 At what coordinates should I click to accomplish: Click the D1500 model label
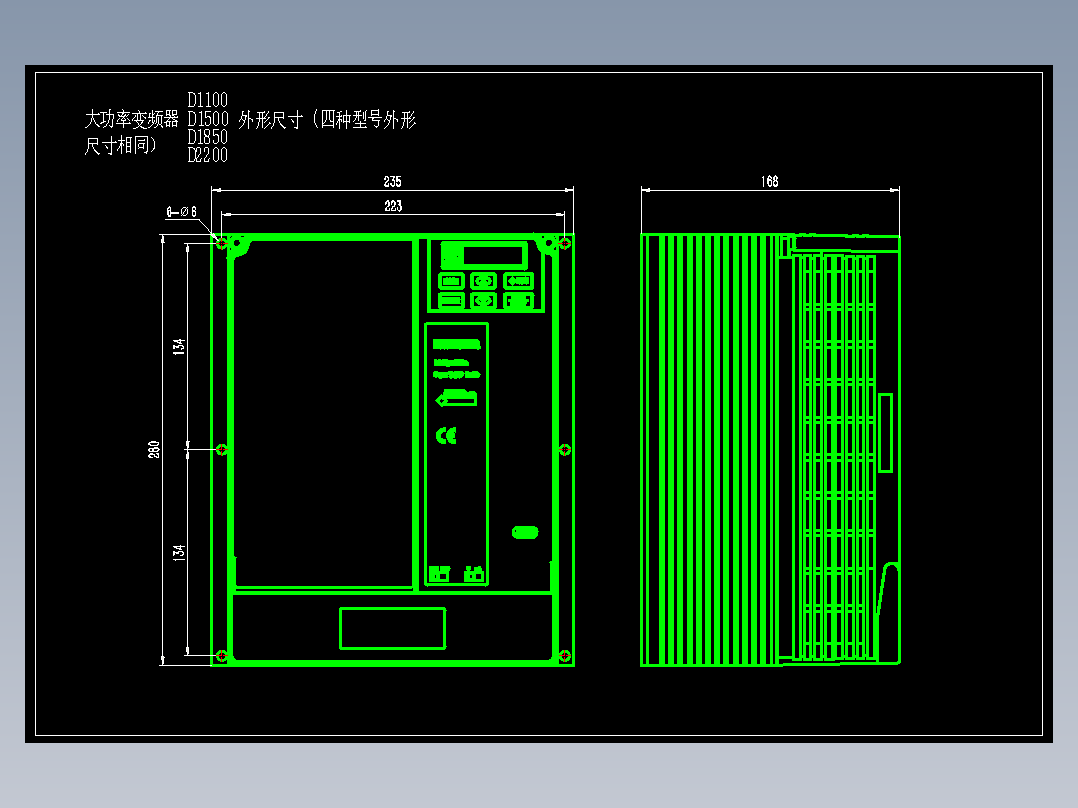pos(208,118)
